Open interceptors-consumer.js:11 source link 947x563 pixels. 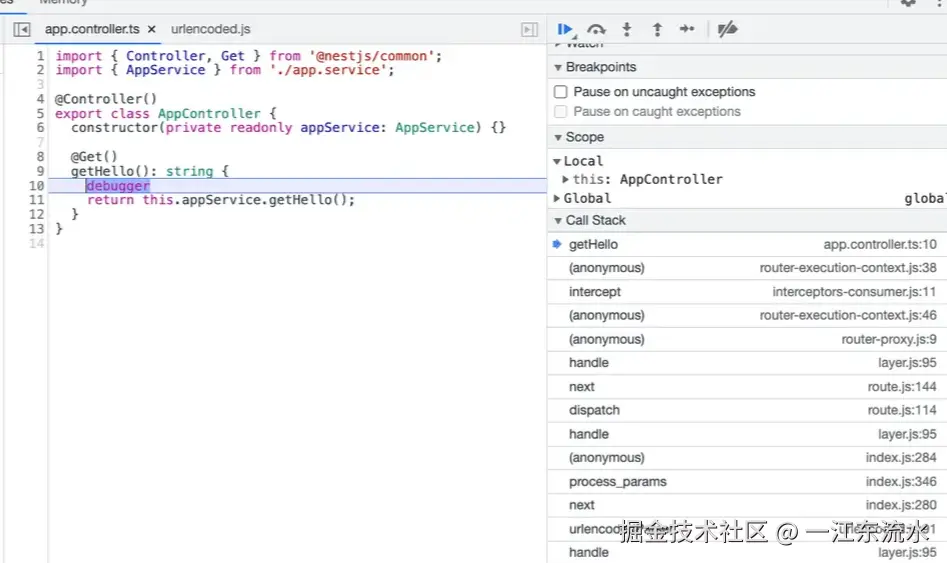click(855, 292)
